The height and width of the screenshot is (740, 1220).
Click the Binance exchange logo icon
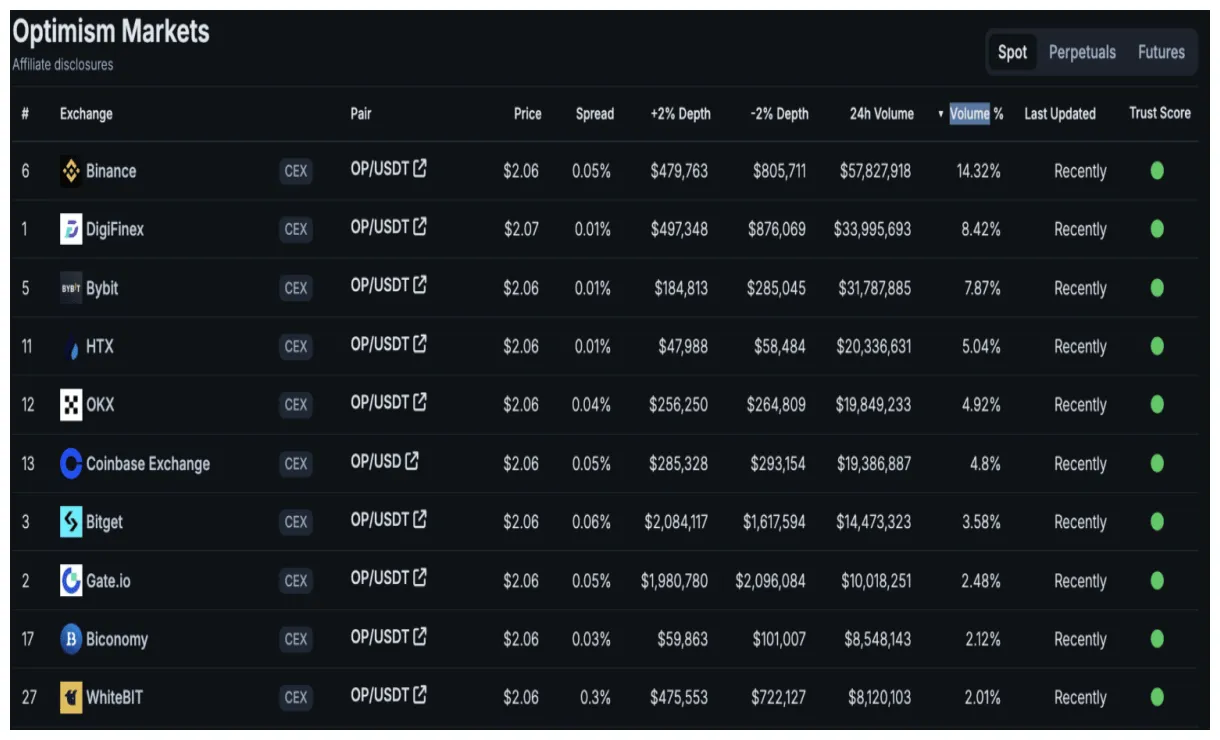tap(71, 171)
